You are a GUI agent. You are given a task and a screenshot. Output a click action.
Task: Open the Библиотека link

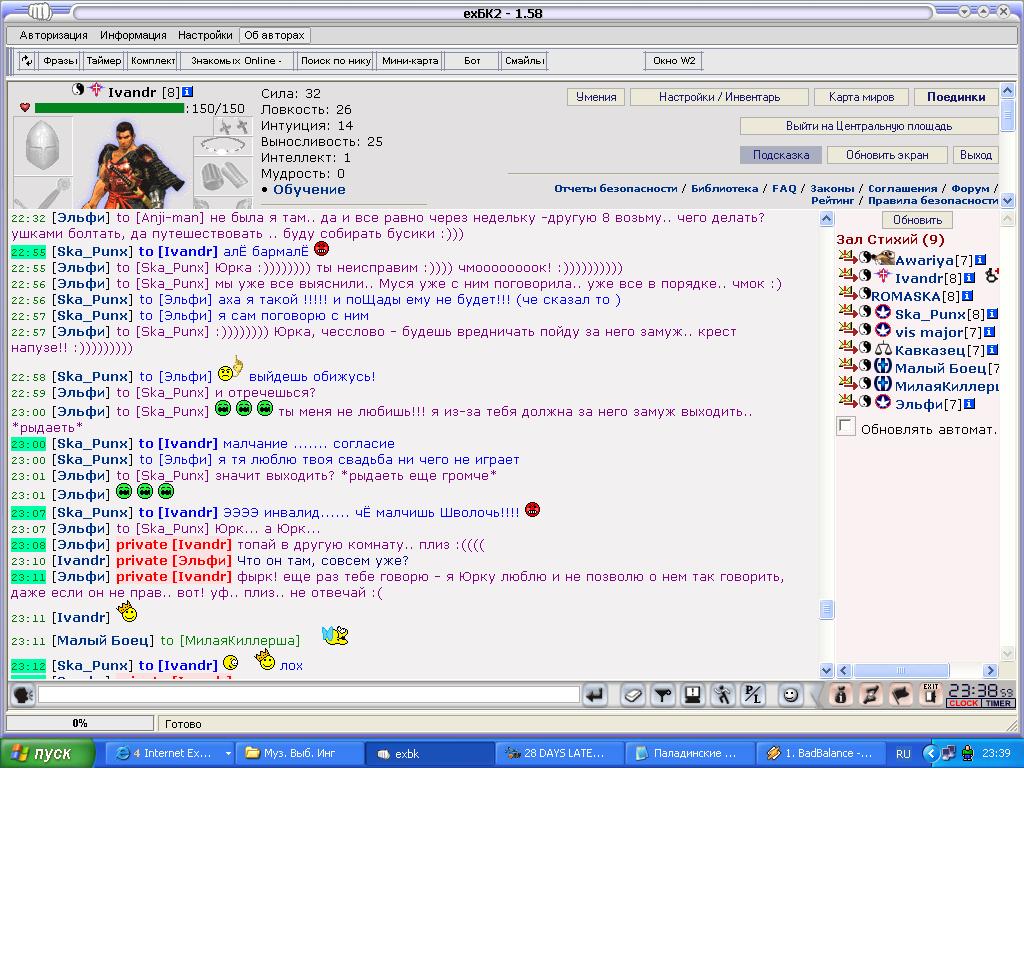(x=724, y=188)
